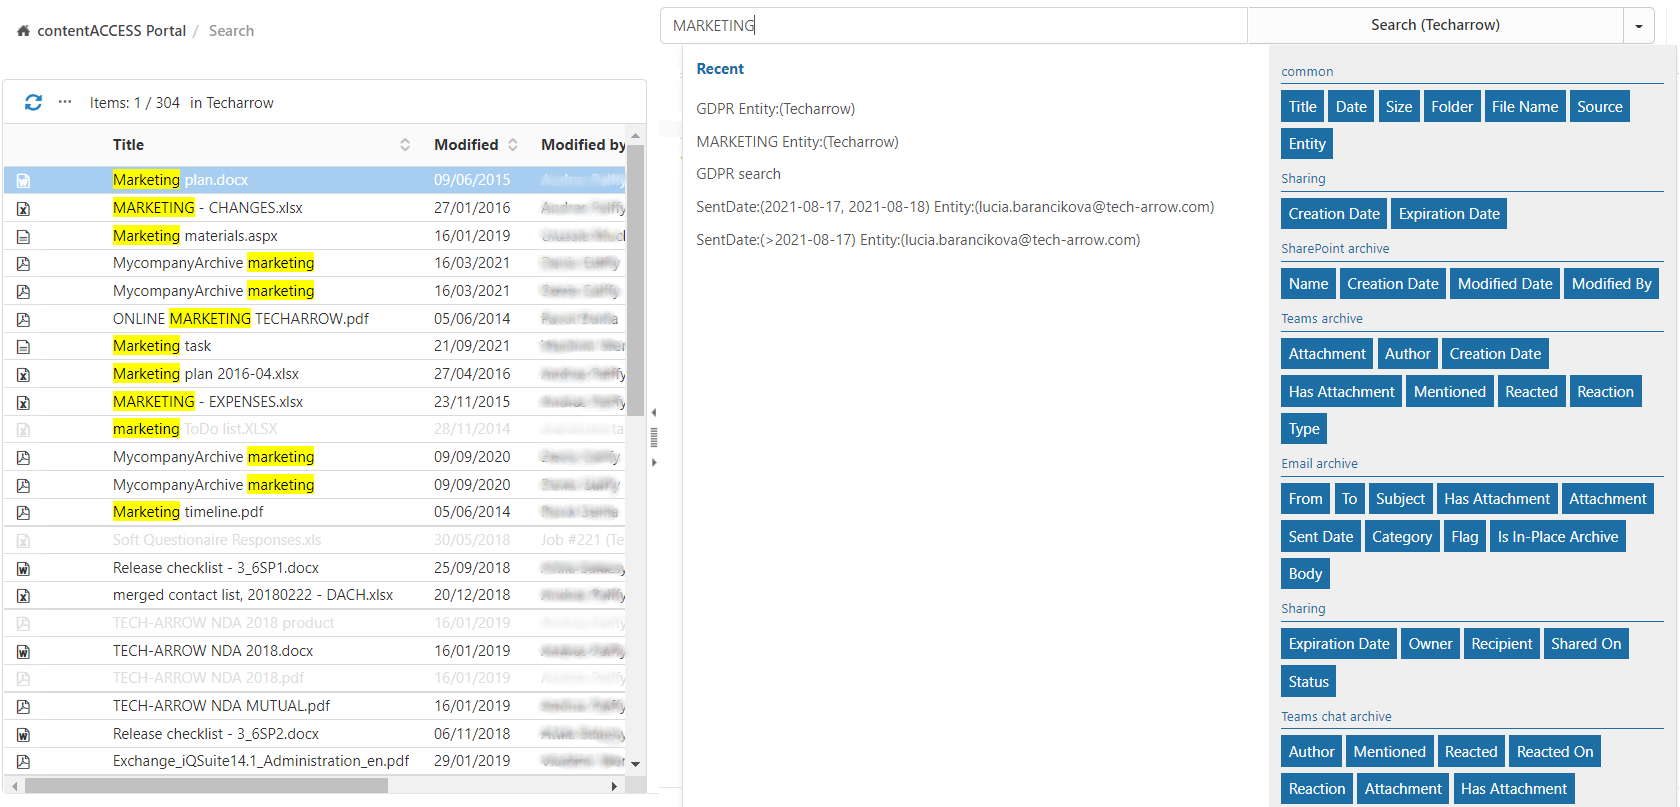Viewport: 1680px width, 807px height.
Task: Add Email archive From filter
Action: click(1305, 499)
